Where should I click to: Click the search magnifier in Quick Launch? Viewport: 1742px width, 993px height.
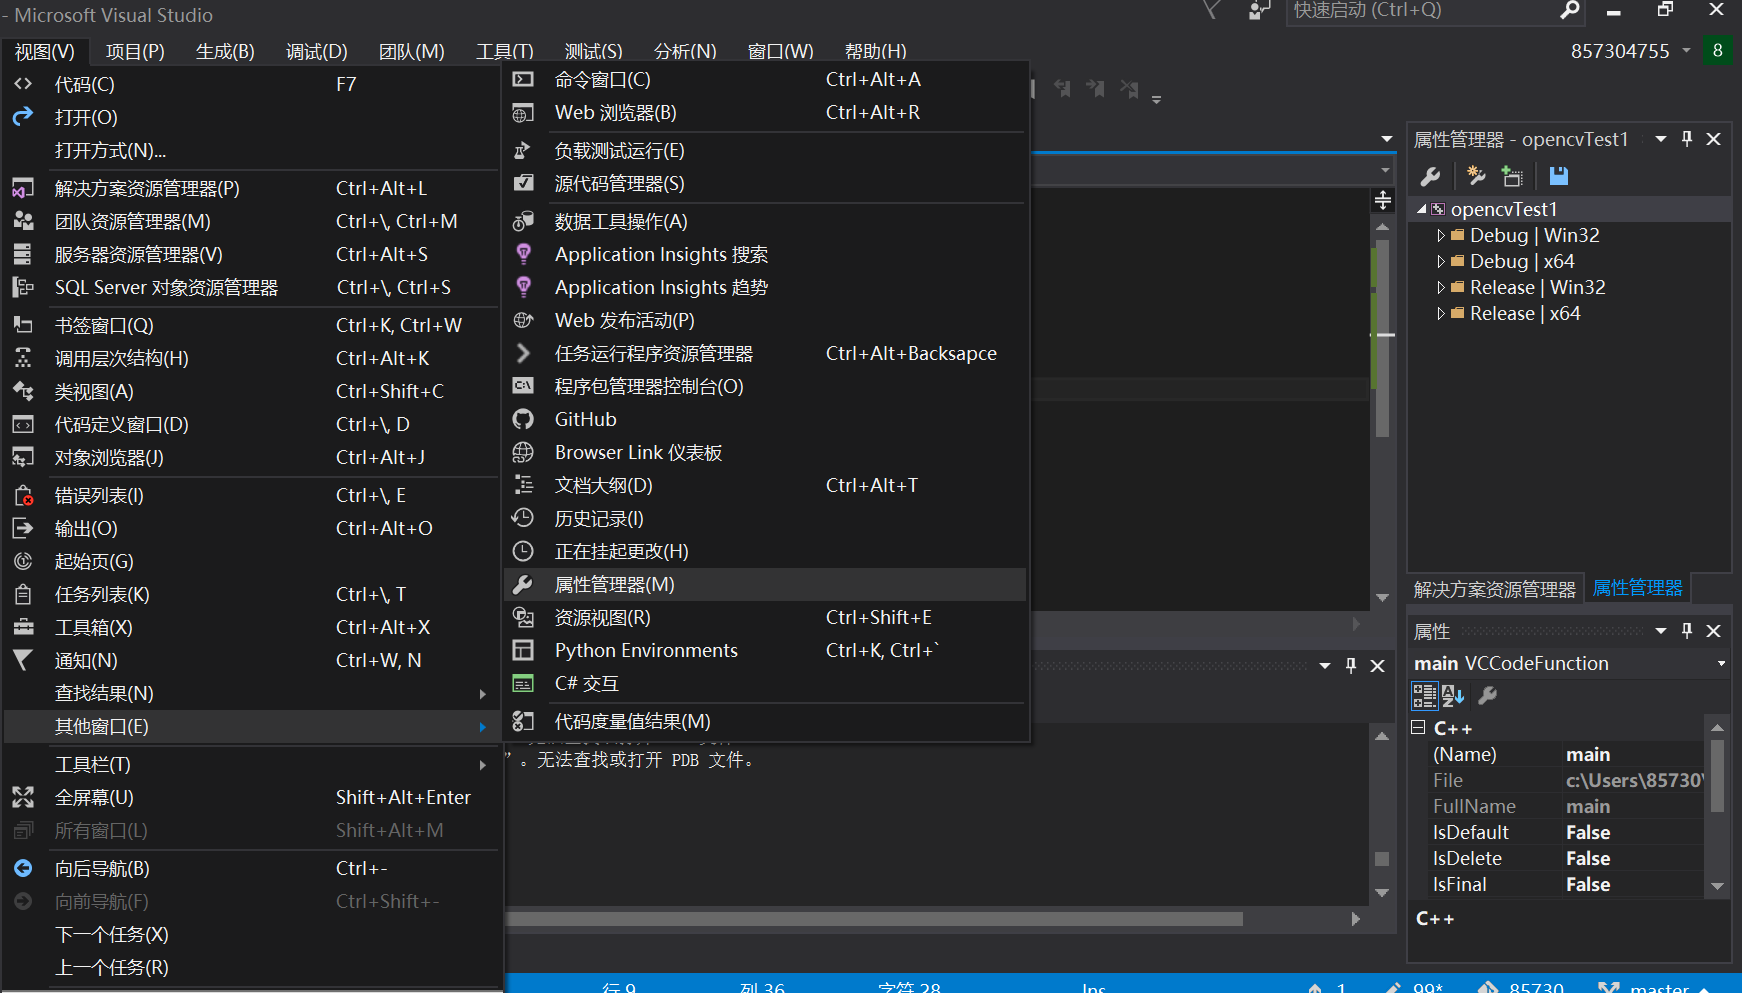(x=1570, y=10)
